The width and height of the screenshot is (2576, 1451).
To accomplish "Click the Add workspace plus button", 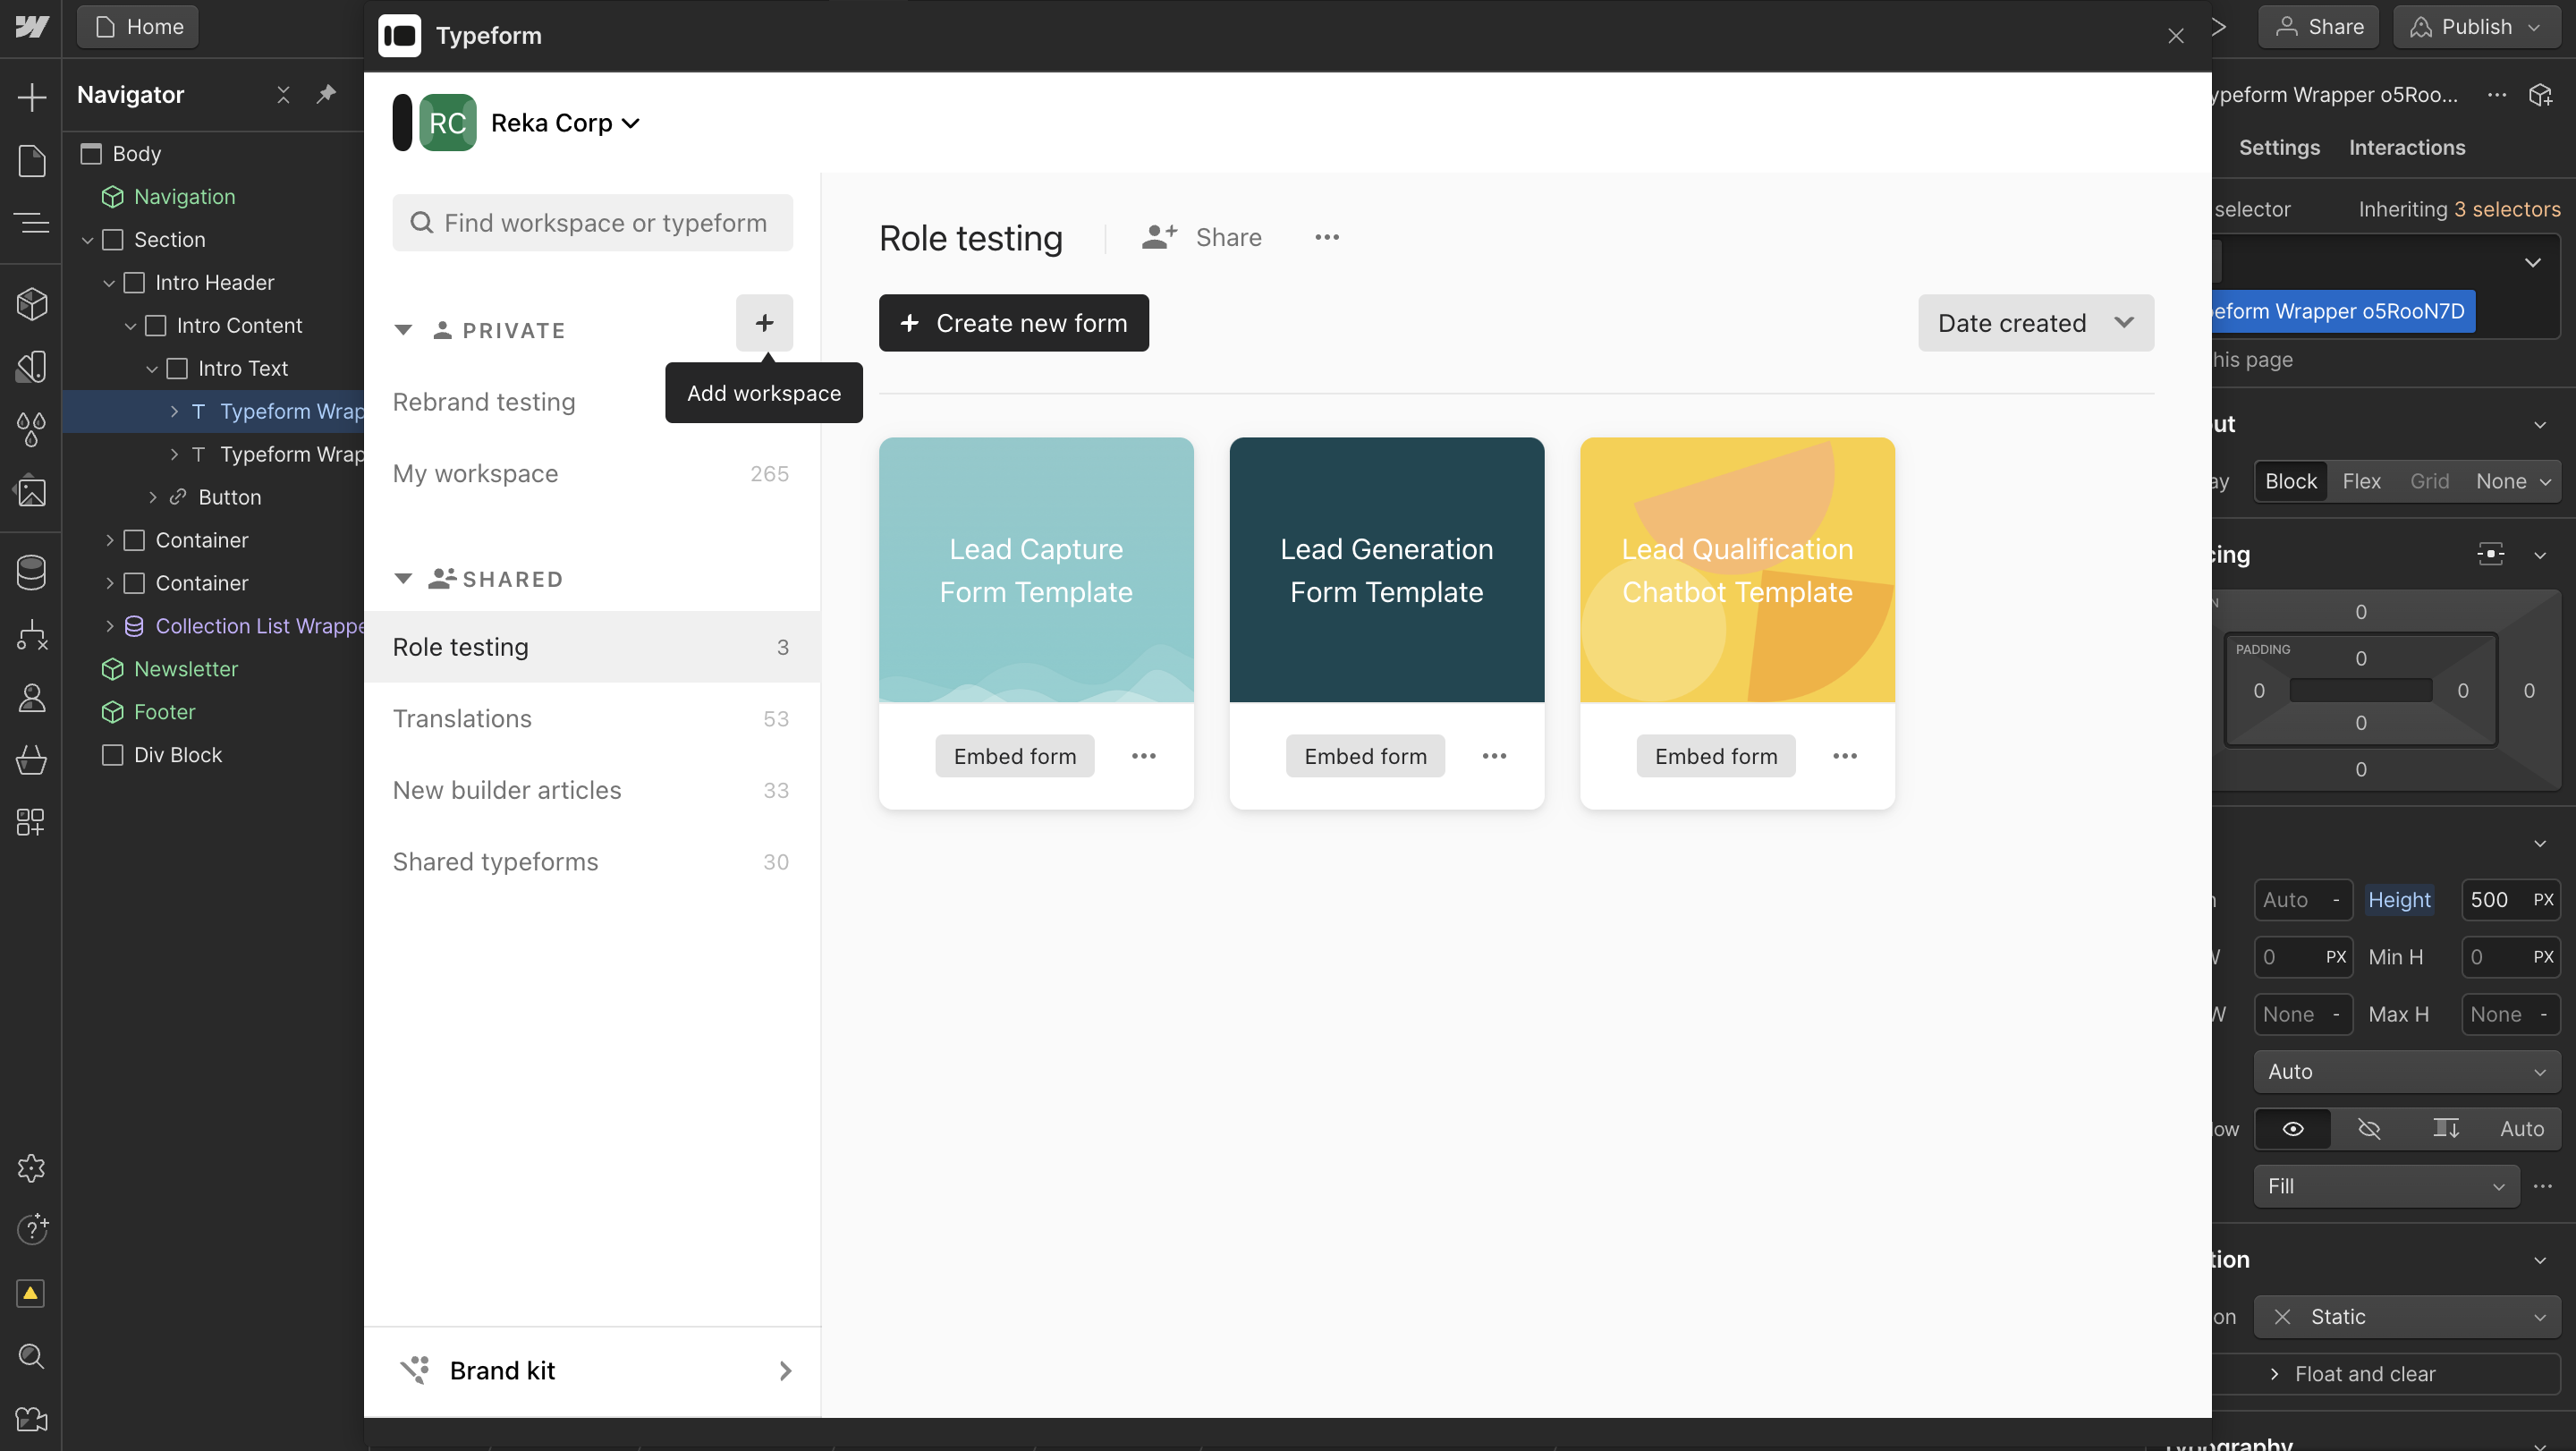I will pos(764,323).
